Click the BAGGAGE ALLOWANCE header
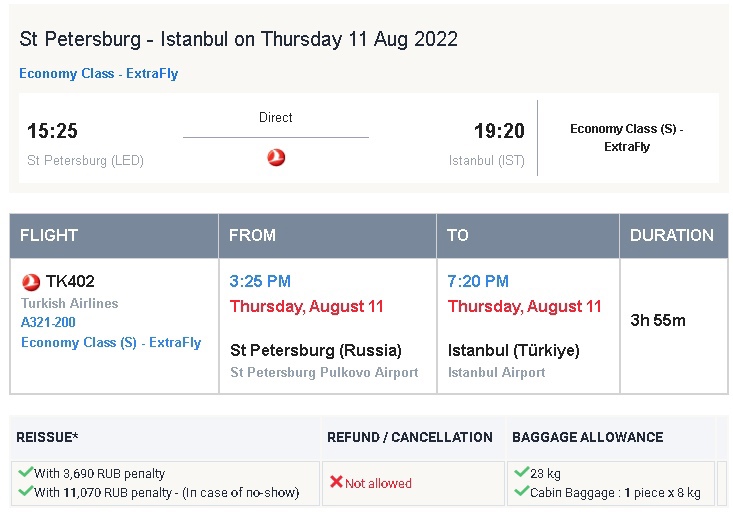Screen dimensions: 733x513 tap(611, 437)
